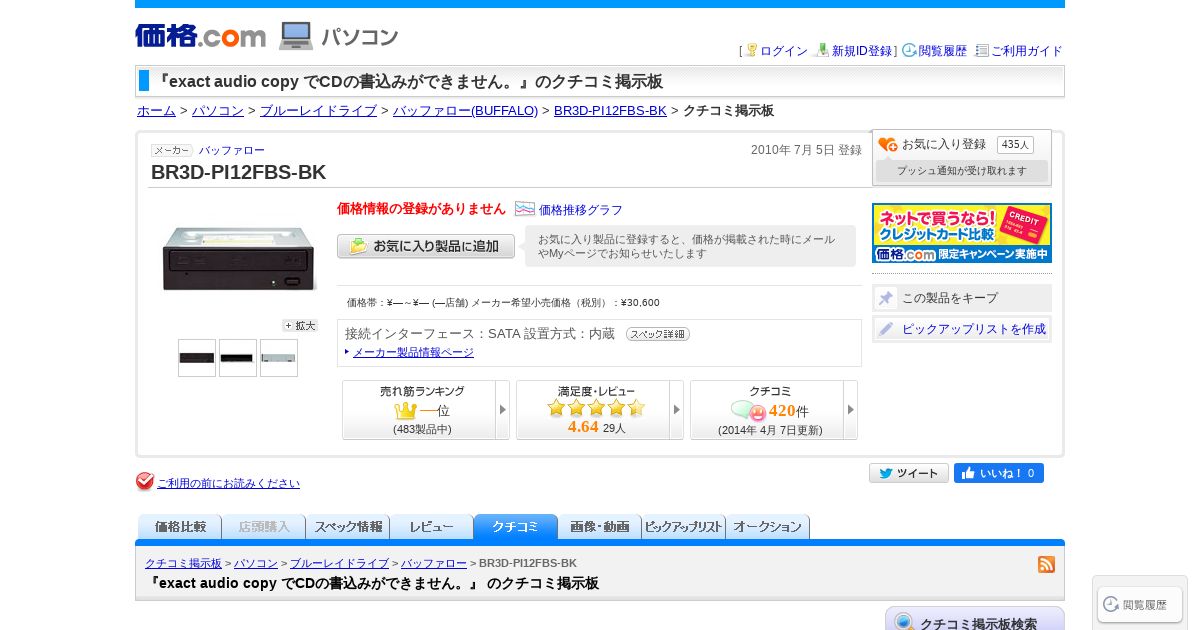Viewport: 1200px width, 630px height.
Task: Switch to the ピックアップリスト tab
Action: pos(684,527)
